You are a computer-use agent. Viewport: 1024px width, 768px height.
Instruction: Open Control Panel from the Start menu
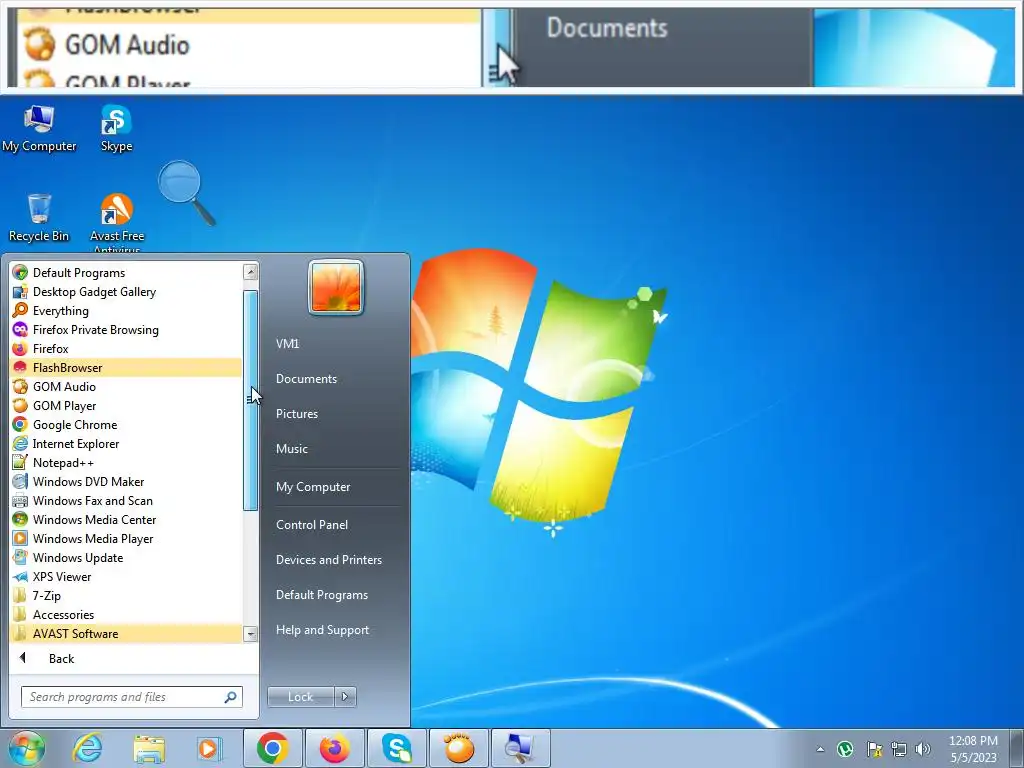click(312, 524)
